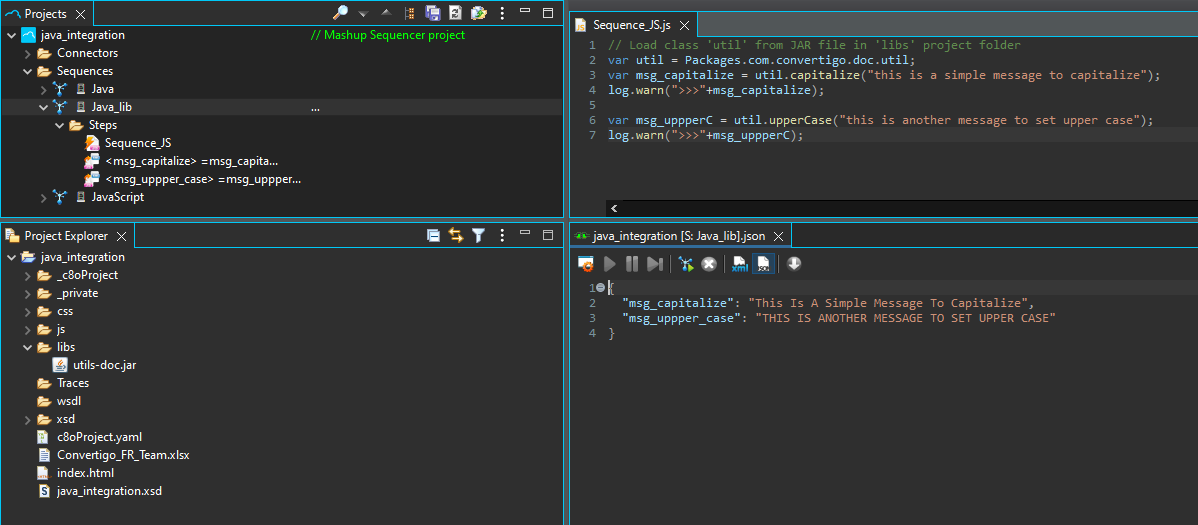Expand the Connectors folder in Projects tree
This screenshot has width=1198, height=525.
(28, 53)
